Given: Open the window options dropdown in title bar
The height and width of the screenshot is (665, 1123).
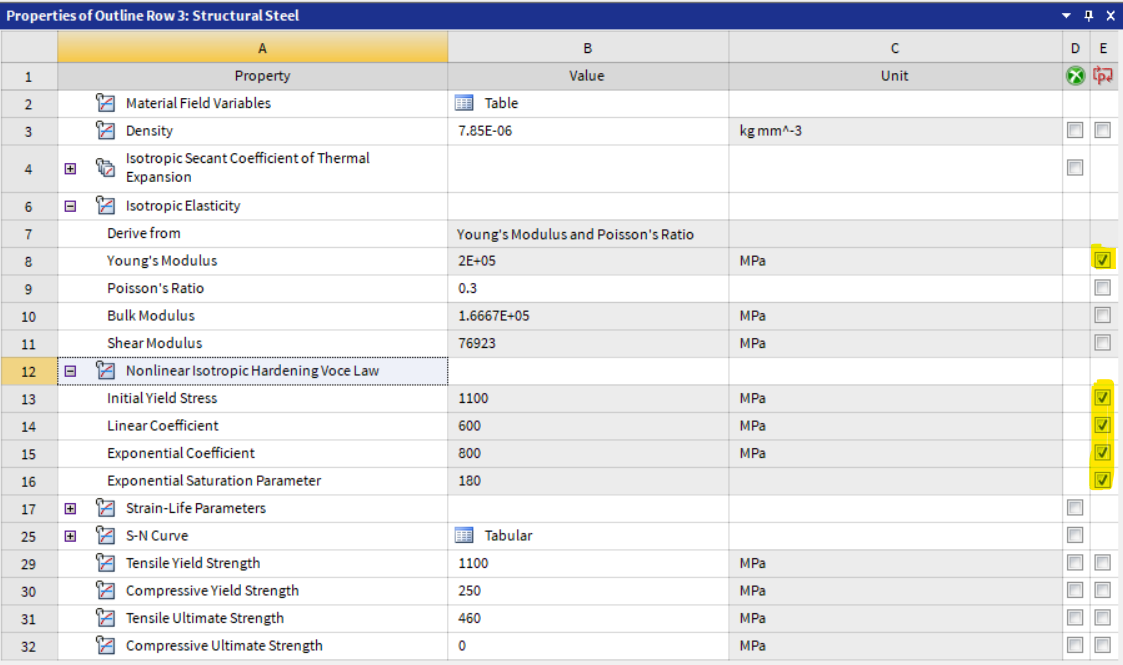Looking at the screenshot, I should point(1064,15).
